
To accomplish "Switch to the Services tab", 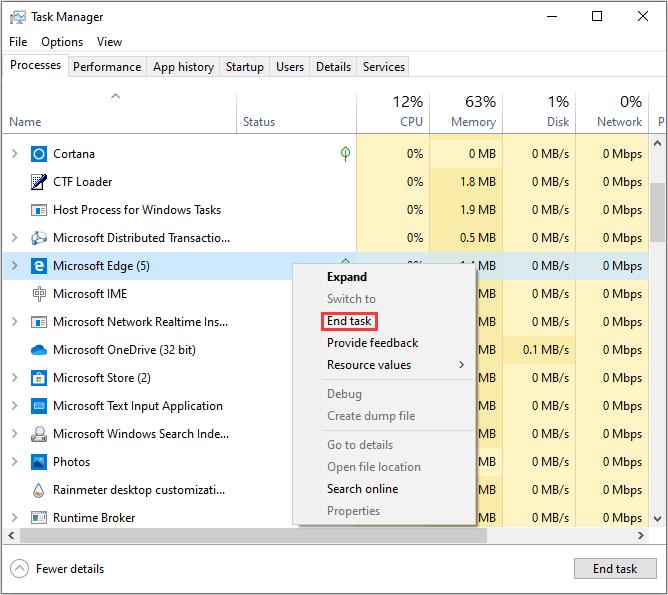I will point(383,67).
